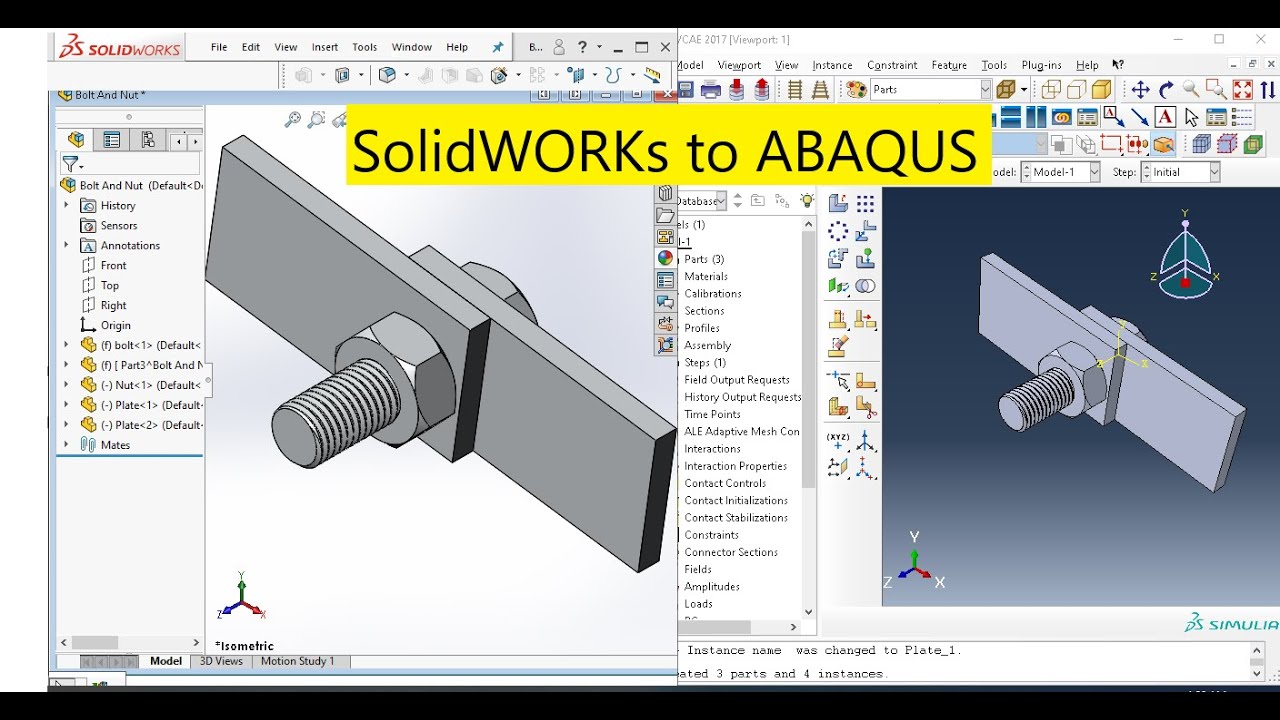The image size is (1280, 720).
Task: Click the SolidWorks user login icon
Action: pos(559,47)
